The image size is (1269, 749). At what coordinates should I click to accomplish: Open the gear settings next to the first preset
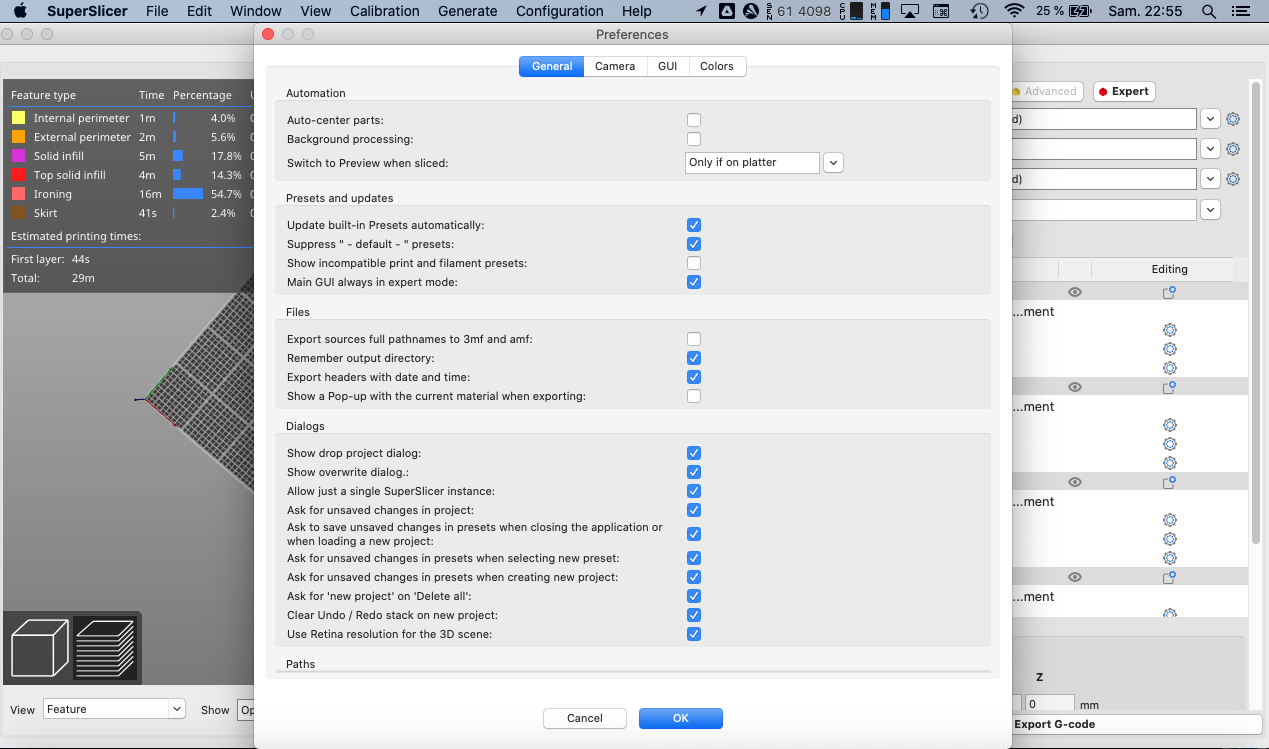pos(1233,119)
